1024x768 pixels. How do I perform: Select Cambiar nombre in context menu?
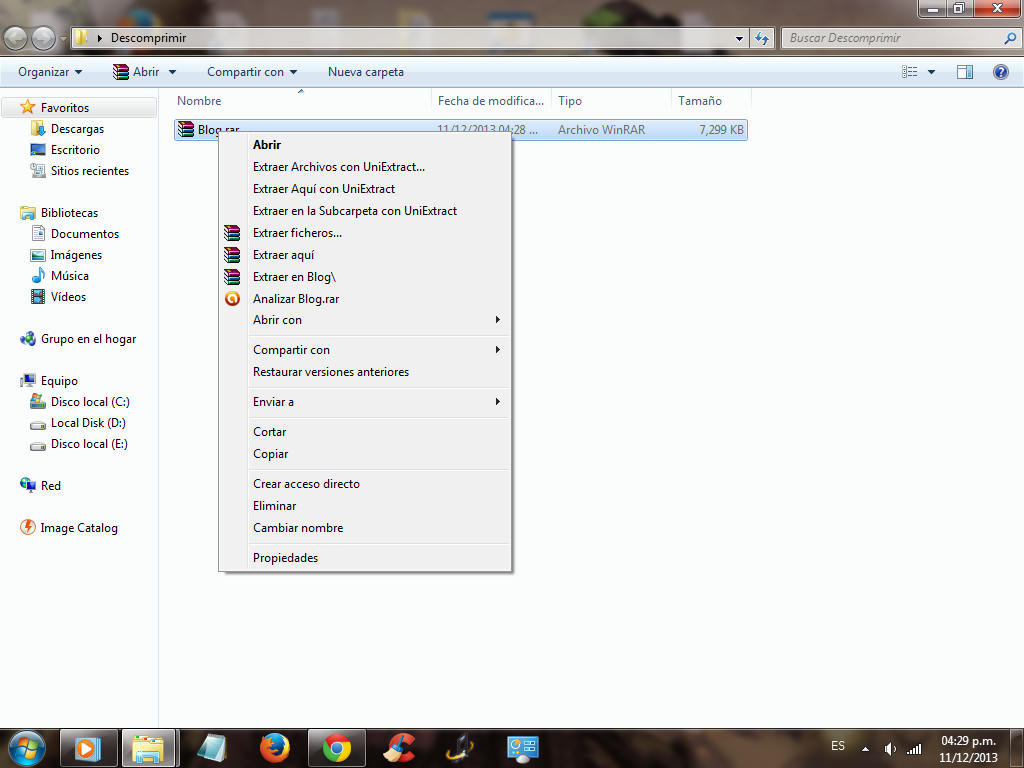[298, 528]
